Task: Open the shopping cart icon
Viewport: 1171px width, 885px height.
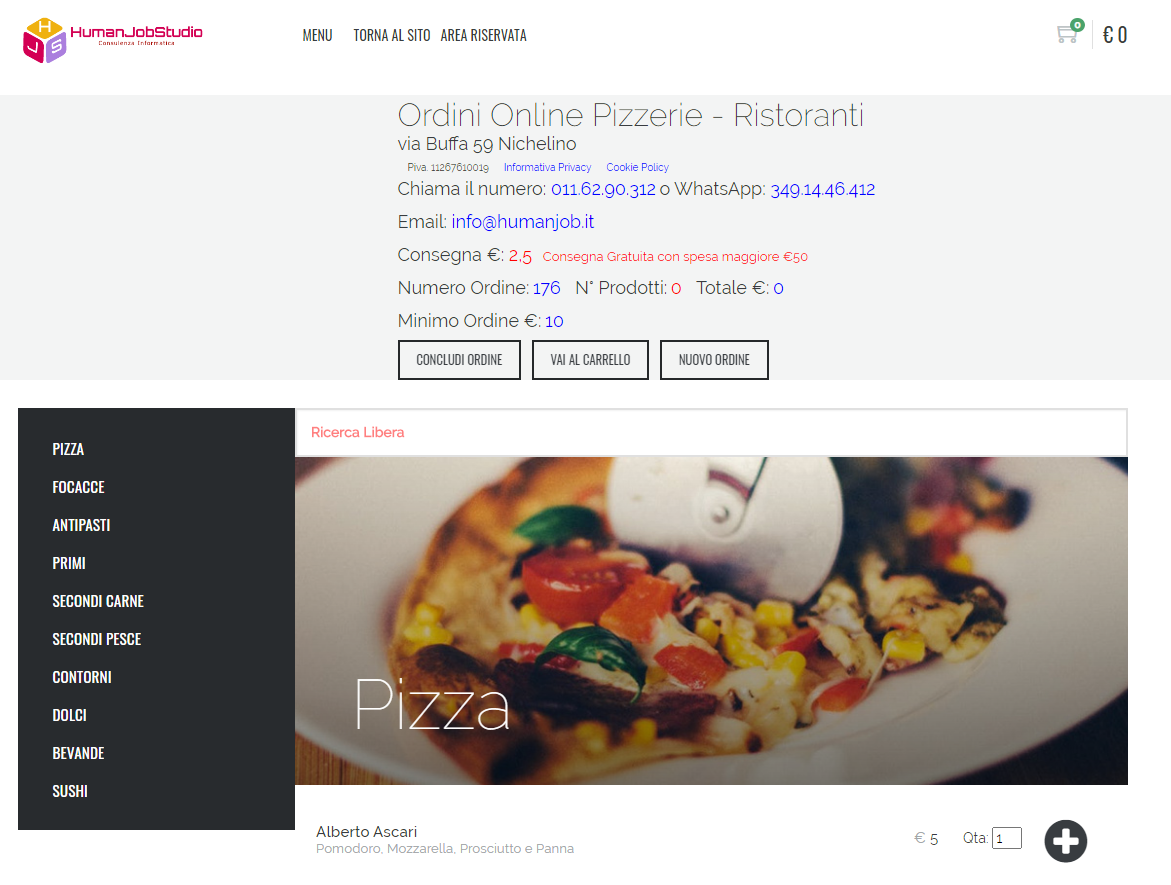Action: pyautogui.click(x=1069, y=33)
